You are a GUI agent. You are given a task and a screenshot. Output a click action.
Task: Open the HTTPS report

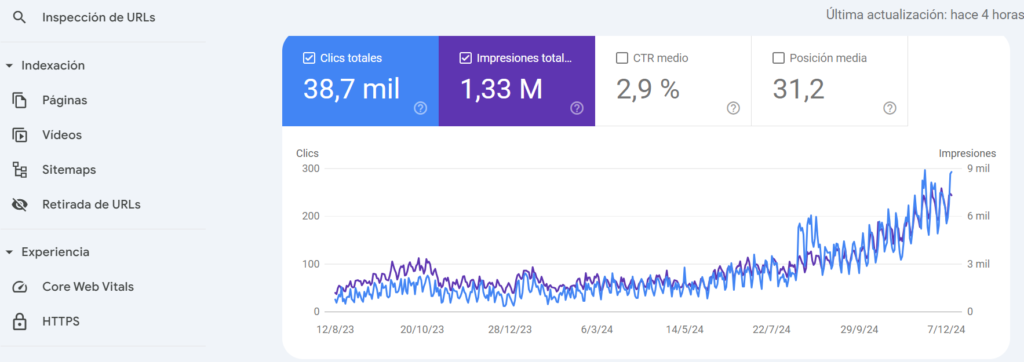pyautogui.click(x=61, y=321)
